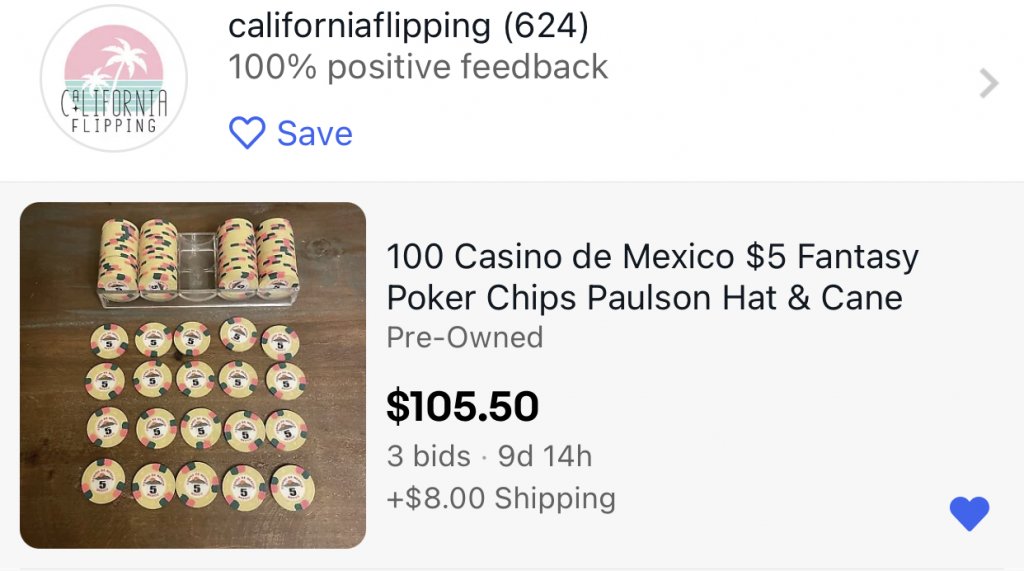View the 3 bids count
1024x571 pixels.
pyautogui.click(x=428, y=456)
